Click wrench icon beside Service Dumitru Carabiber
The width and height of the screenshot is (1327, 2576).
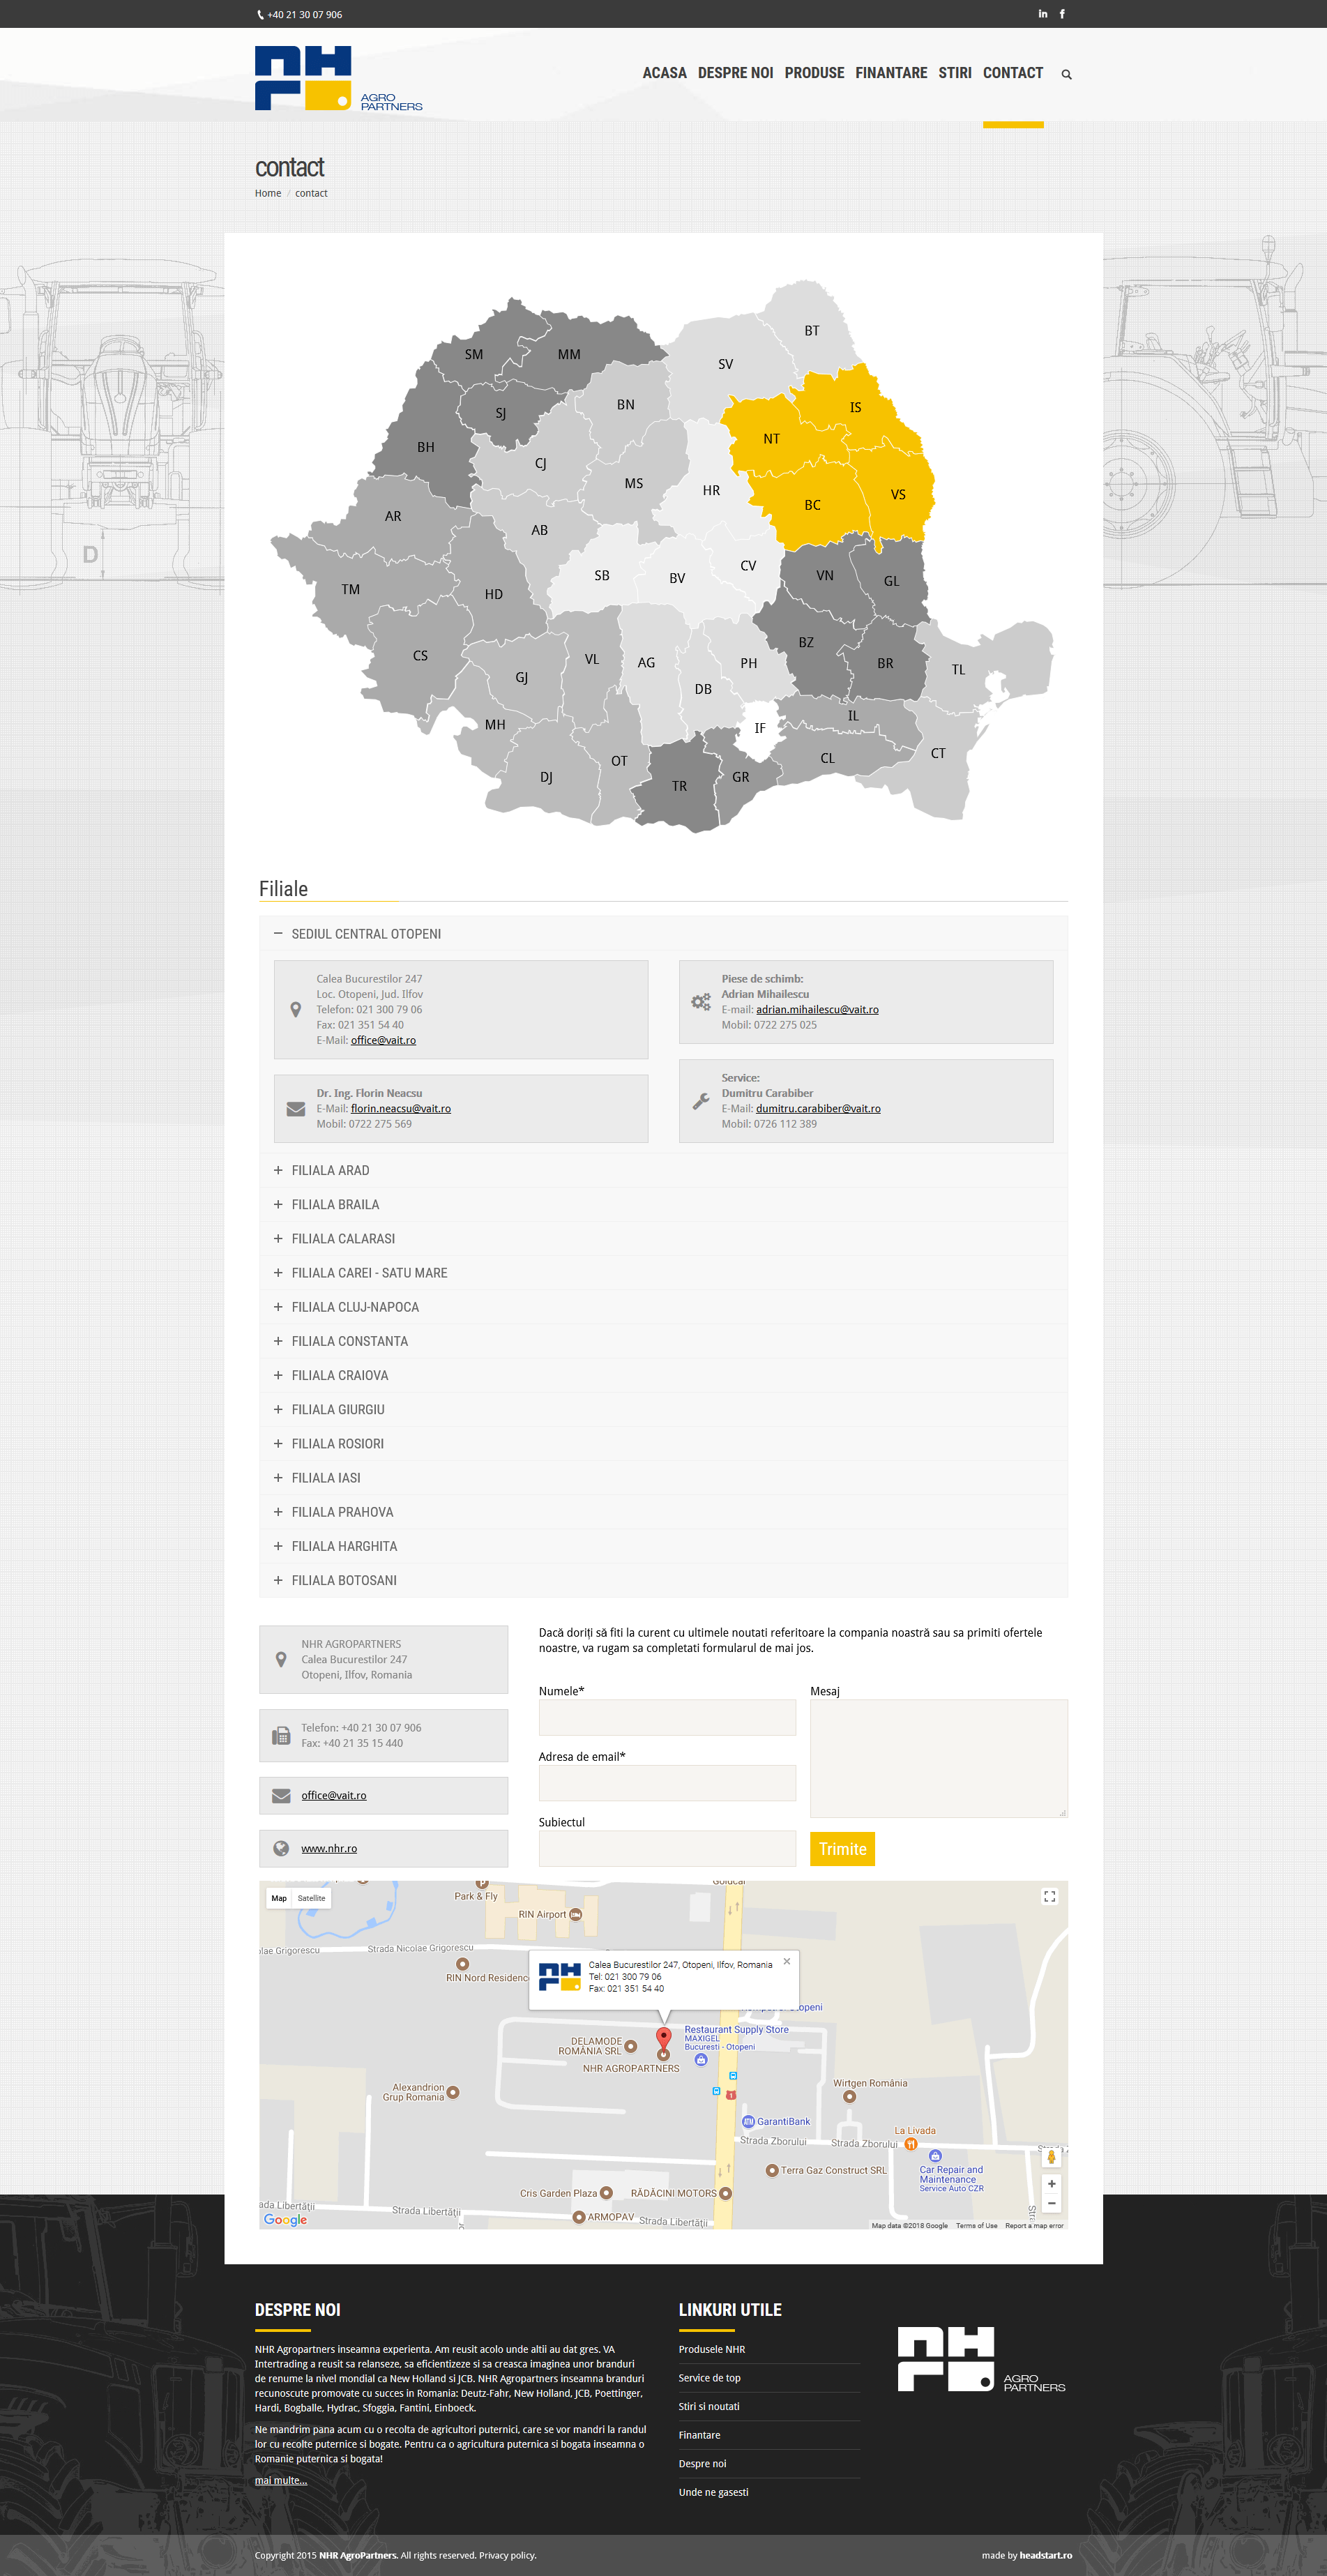click(x=701, y=1101)
